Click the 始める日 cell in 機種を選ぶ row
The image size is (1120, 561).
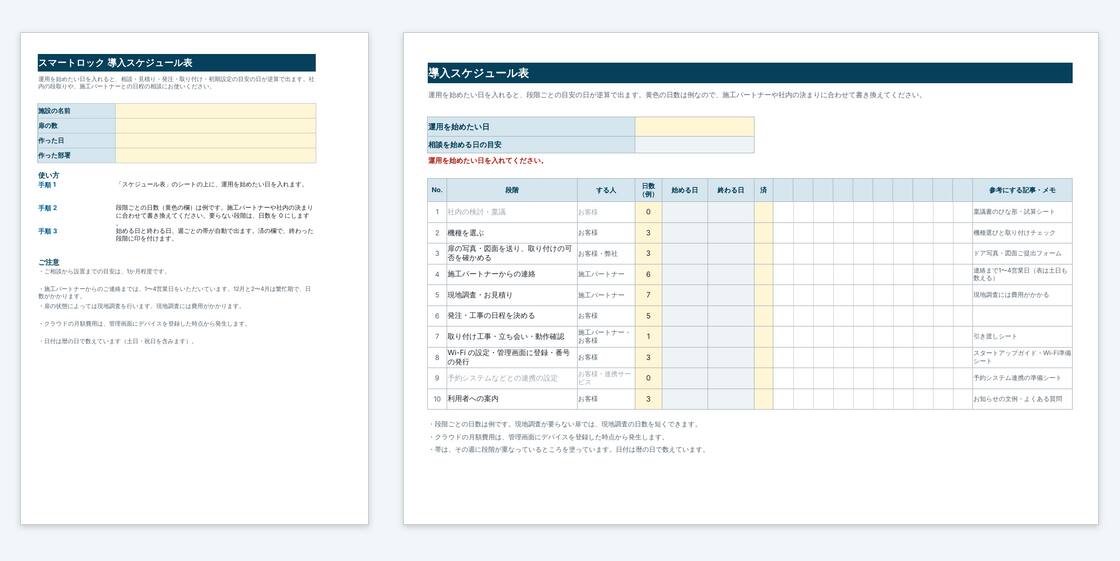coord(685,233)
